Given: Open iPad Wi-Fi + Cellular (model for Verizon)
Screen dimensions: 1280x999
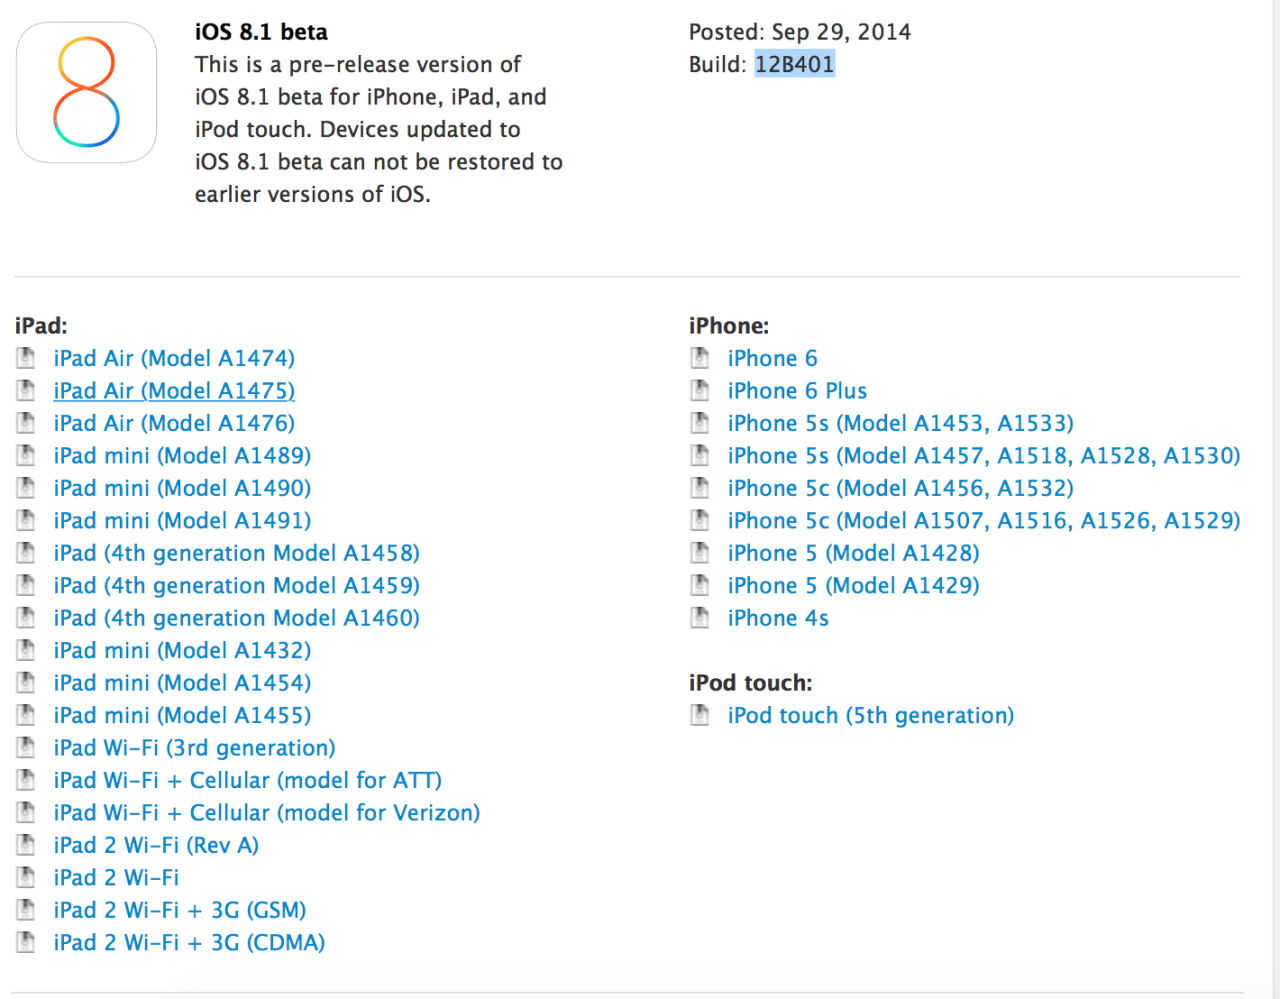Looking at the screenshot, I should click(x=266, y=813).
